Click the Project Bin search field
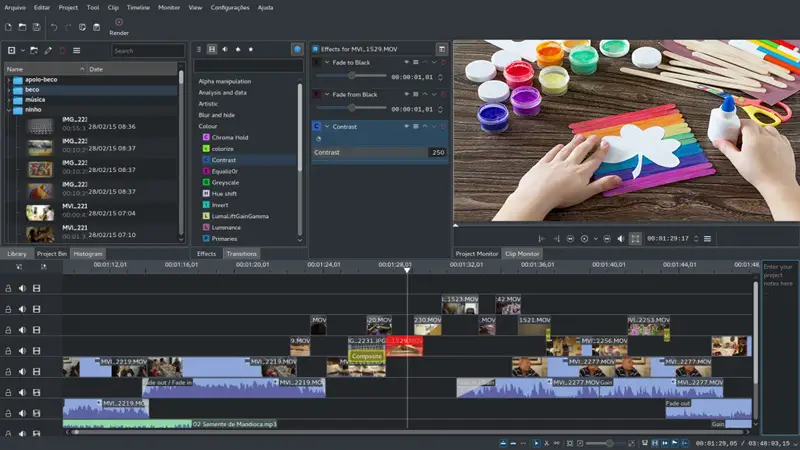800x450 pixels. pos(148,50)
